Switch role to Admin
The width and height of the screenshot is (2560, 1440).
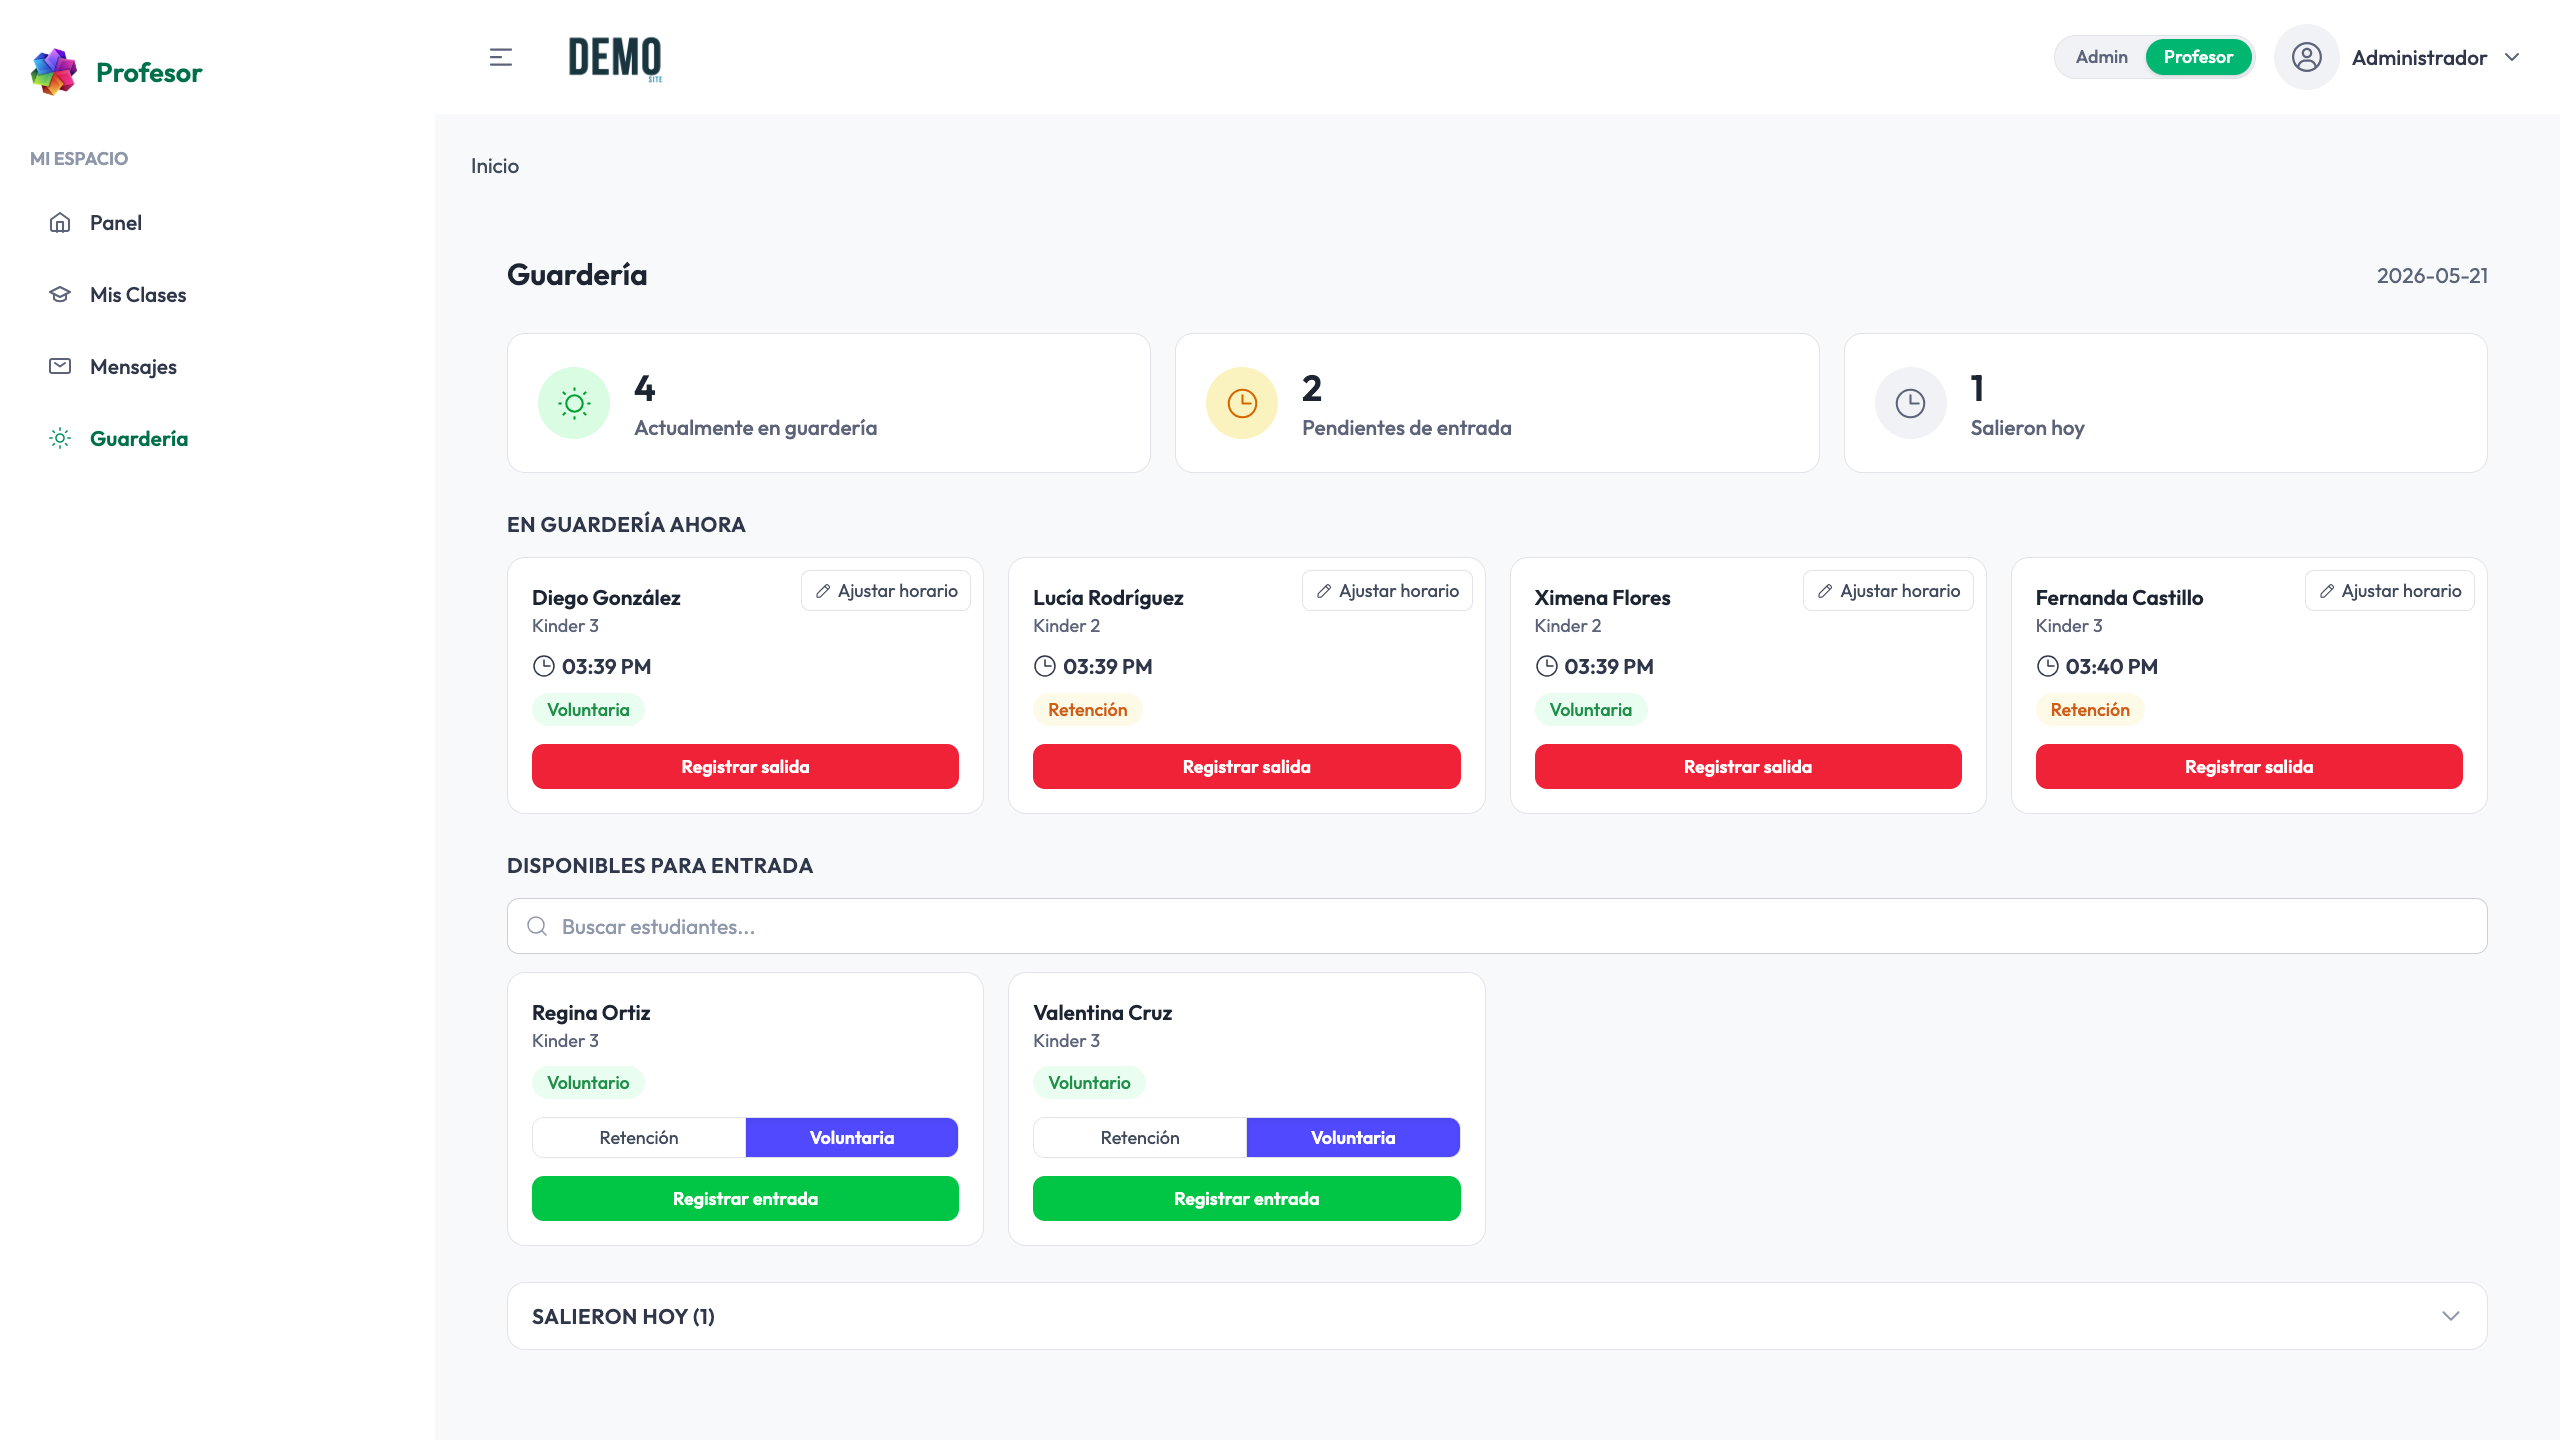[2101, 57]
